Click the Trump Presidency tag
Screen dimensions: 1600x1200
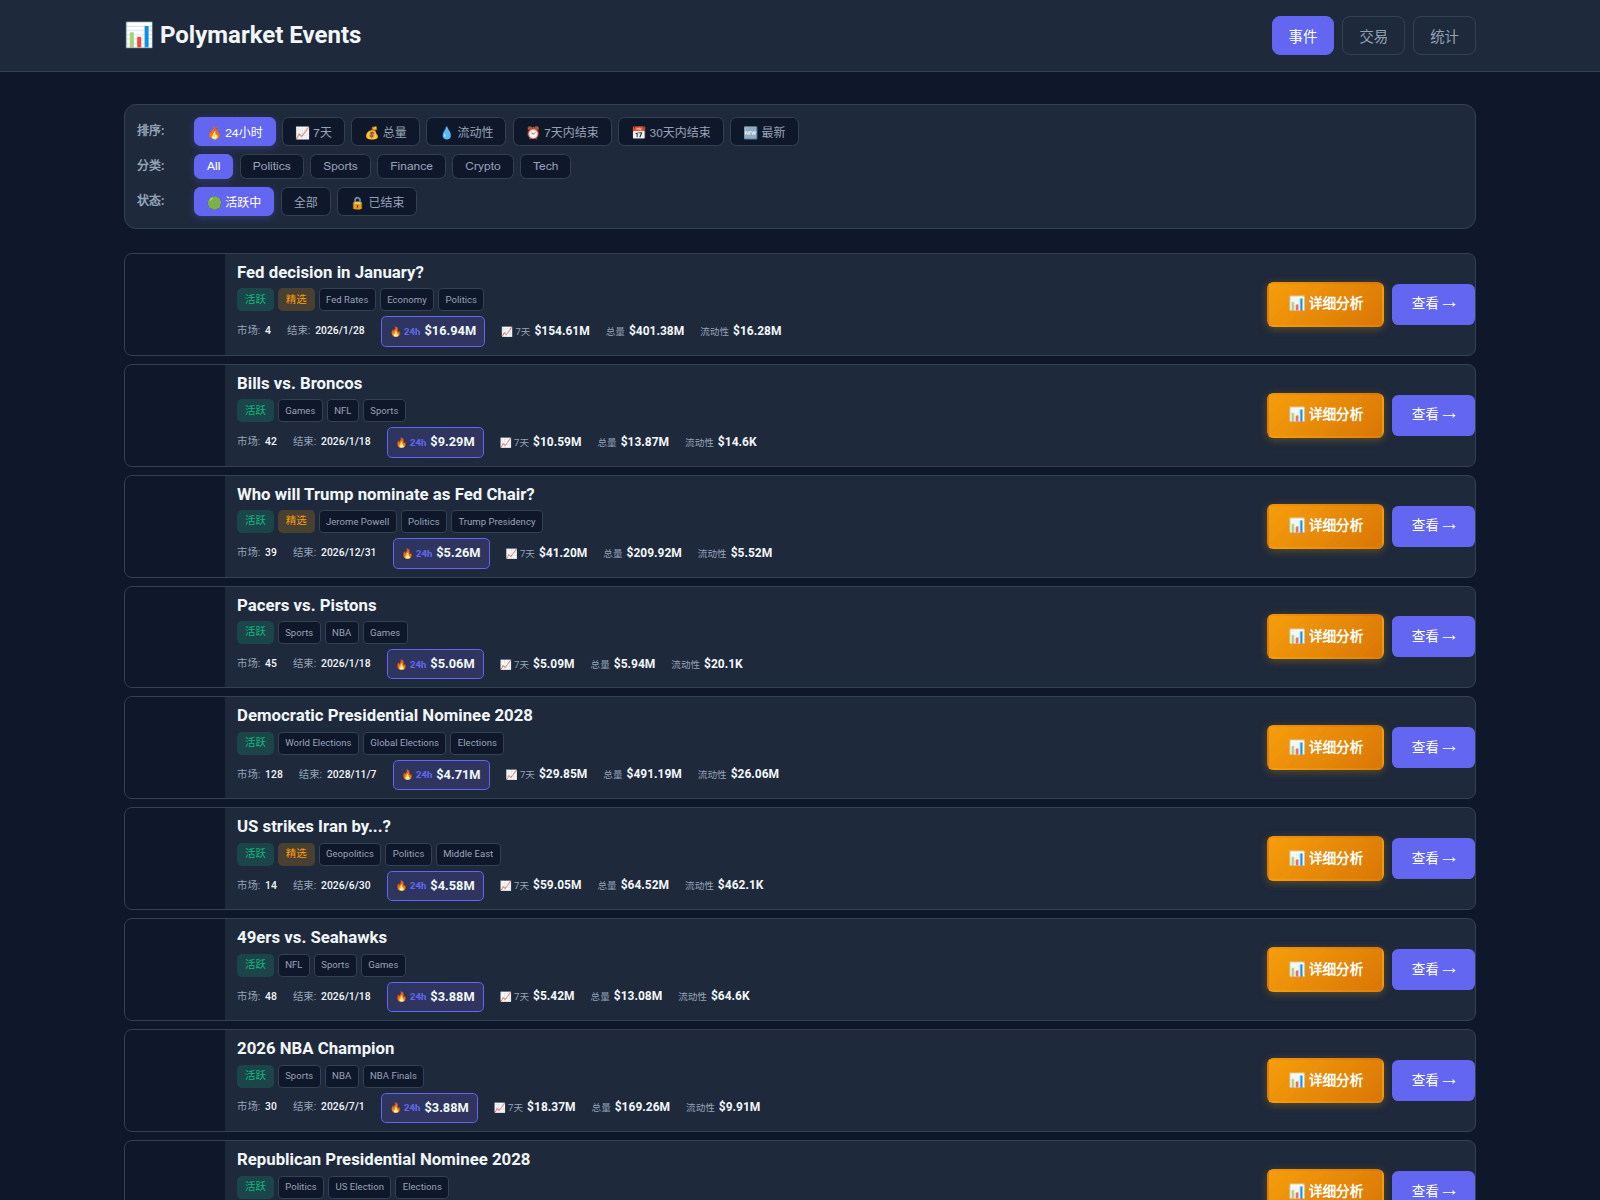(497, 522)
